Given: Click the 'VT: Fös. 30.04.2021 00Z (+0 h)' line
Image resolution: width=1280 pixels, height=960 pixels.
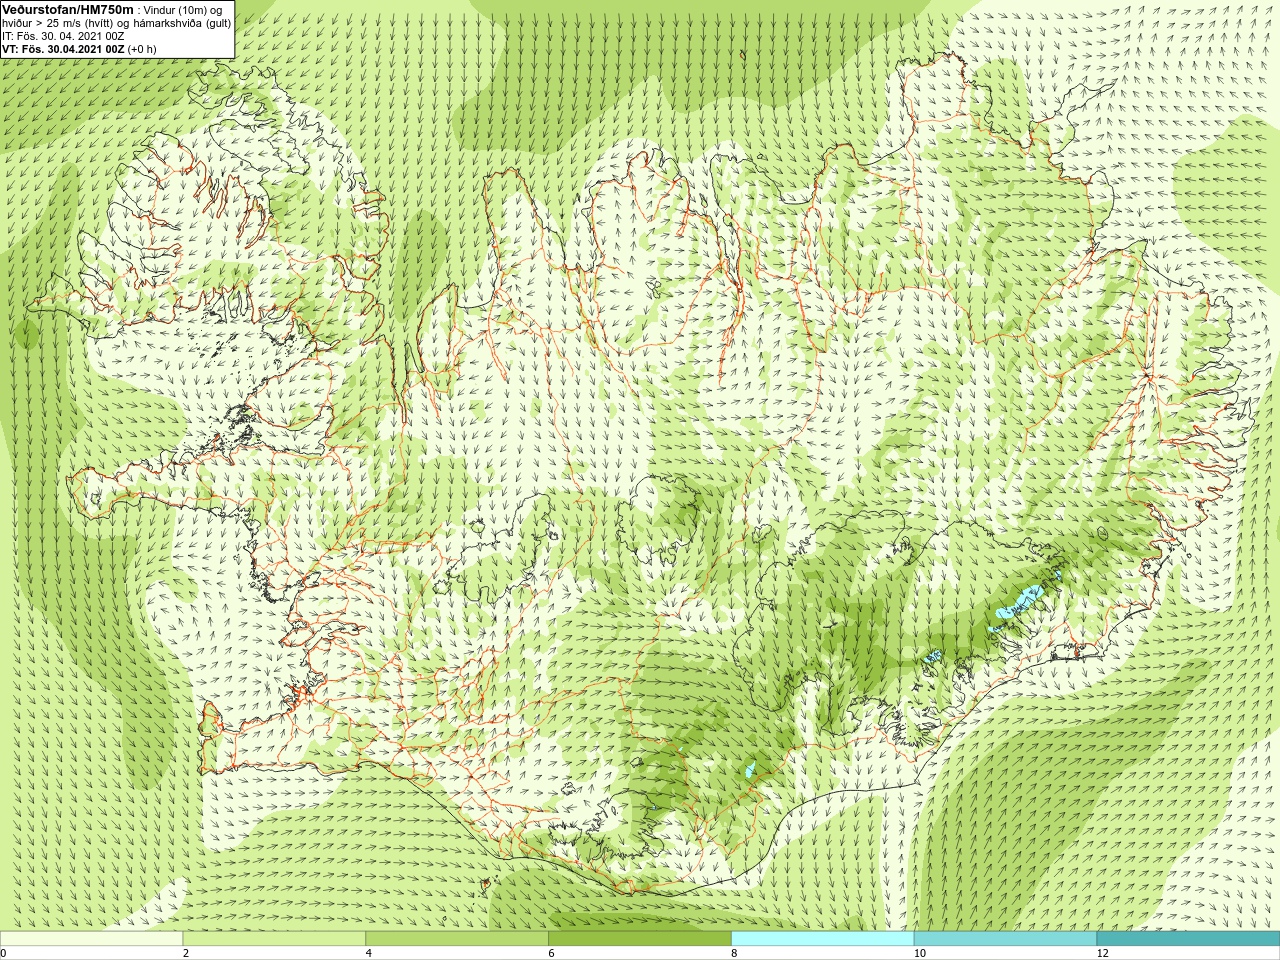Looking at the screenshot, I should pyautogui.click(x=79, y=49).
